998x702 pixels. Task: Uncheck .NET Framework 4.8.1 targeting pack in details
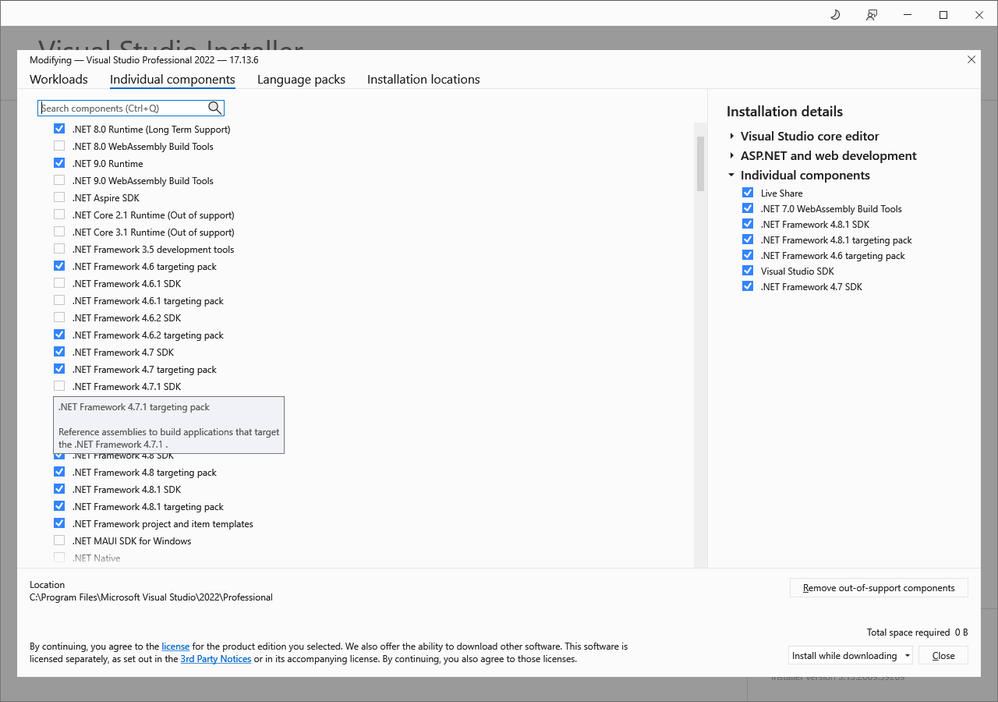(748, 240)
